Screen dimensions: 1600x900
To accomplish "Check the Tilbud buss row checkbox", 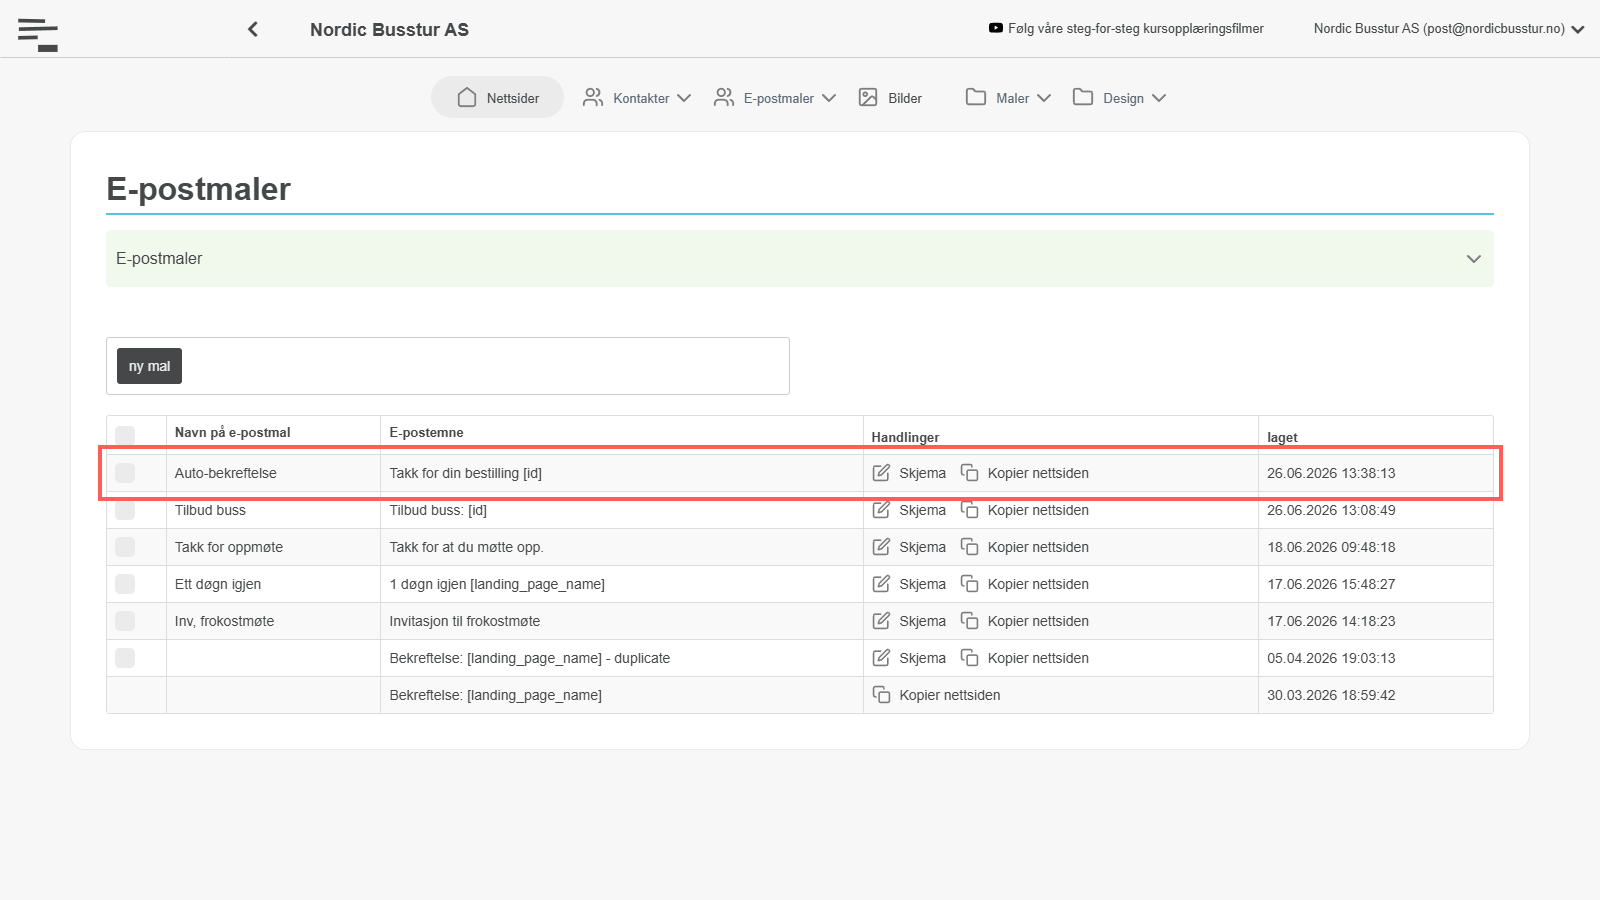I will pyautogui.click(x=125, y=510).
